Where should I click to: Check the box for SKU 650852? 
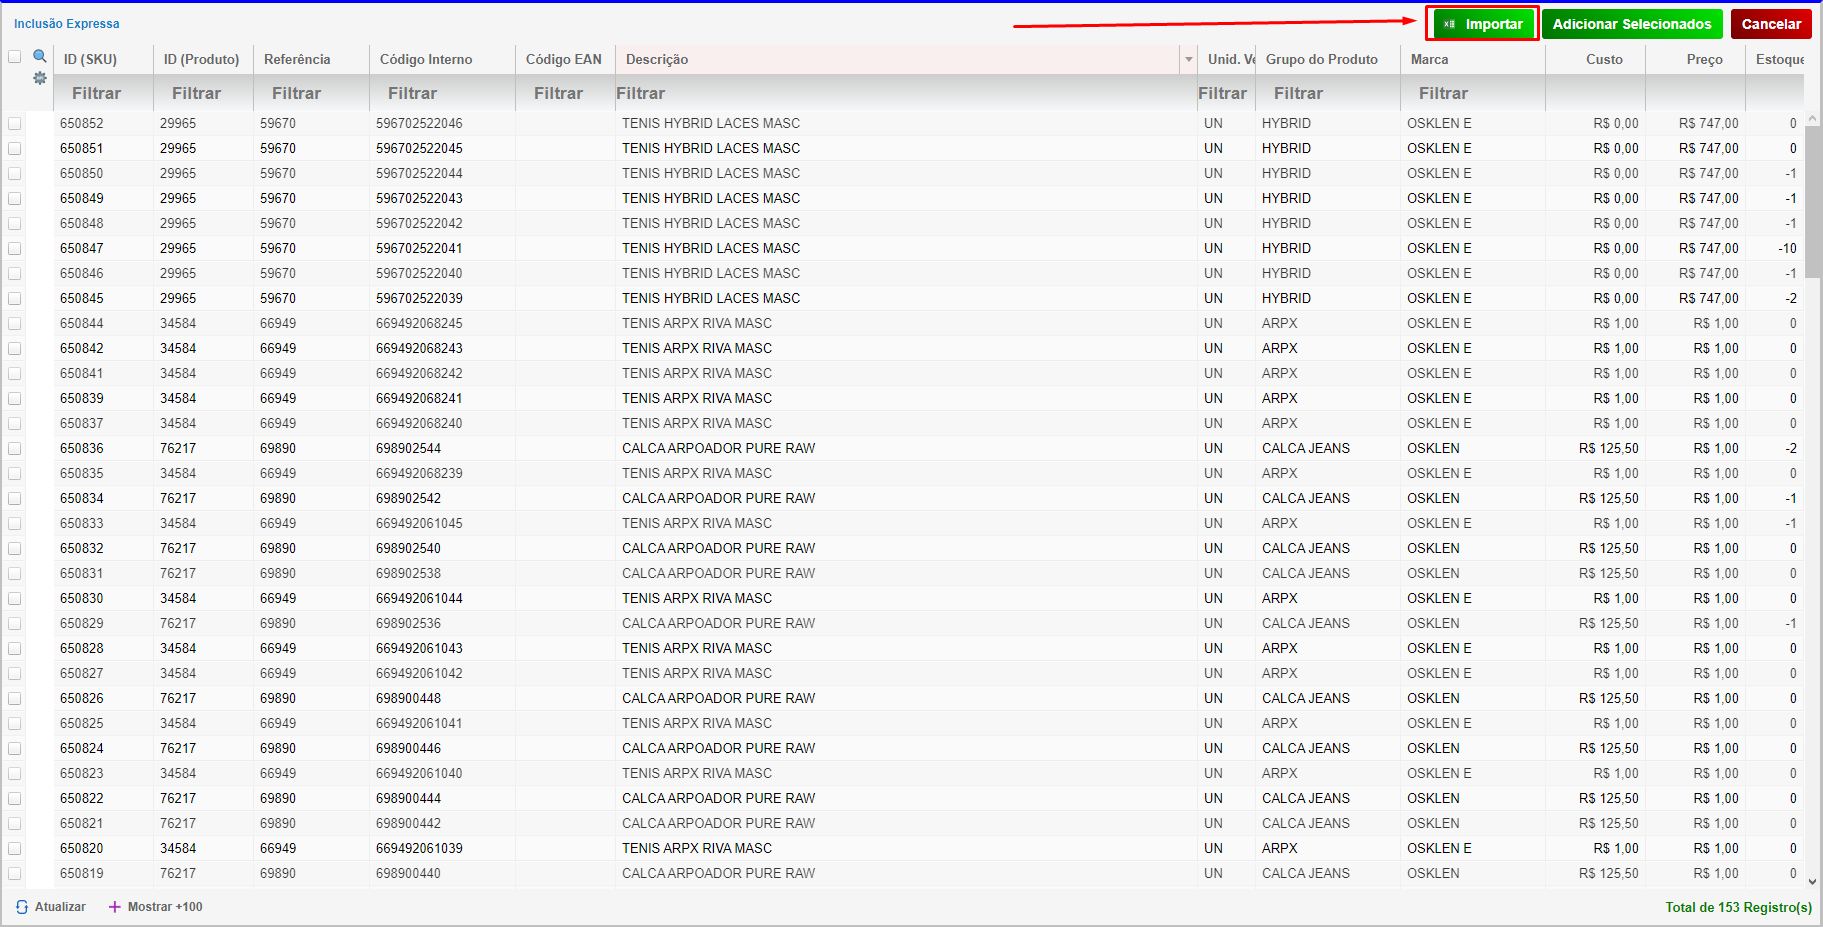15,124
